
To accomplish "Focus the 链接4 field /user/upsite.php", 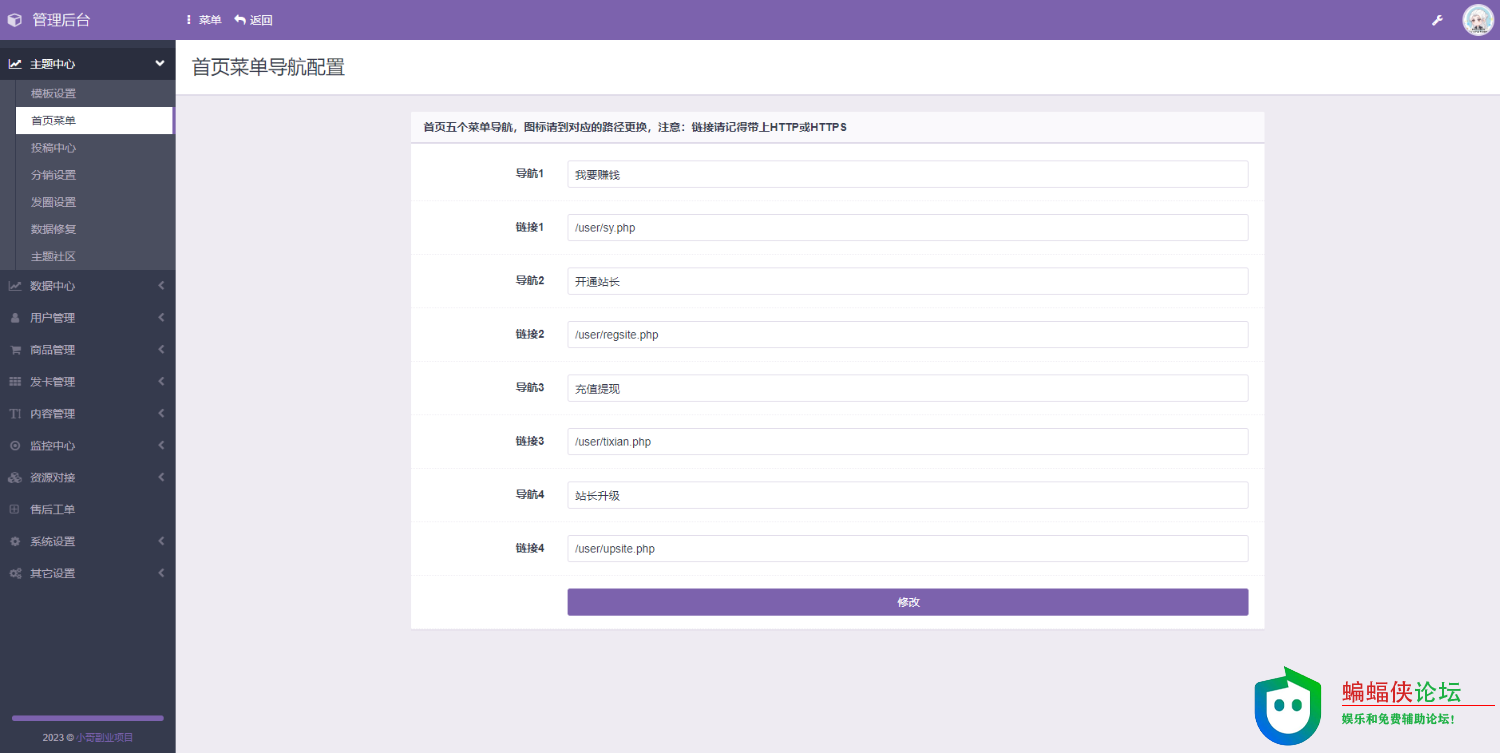I will (908, 548).
